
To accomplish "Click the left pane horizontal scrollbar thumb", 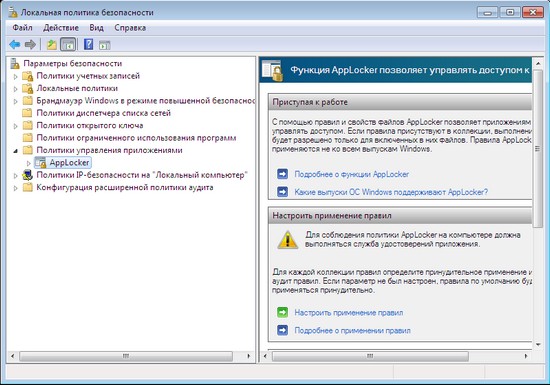I will click(x=126, y=356).
